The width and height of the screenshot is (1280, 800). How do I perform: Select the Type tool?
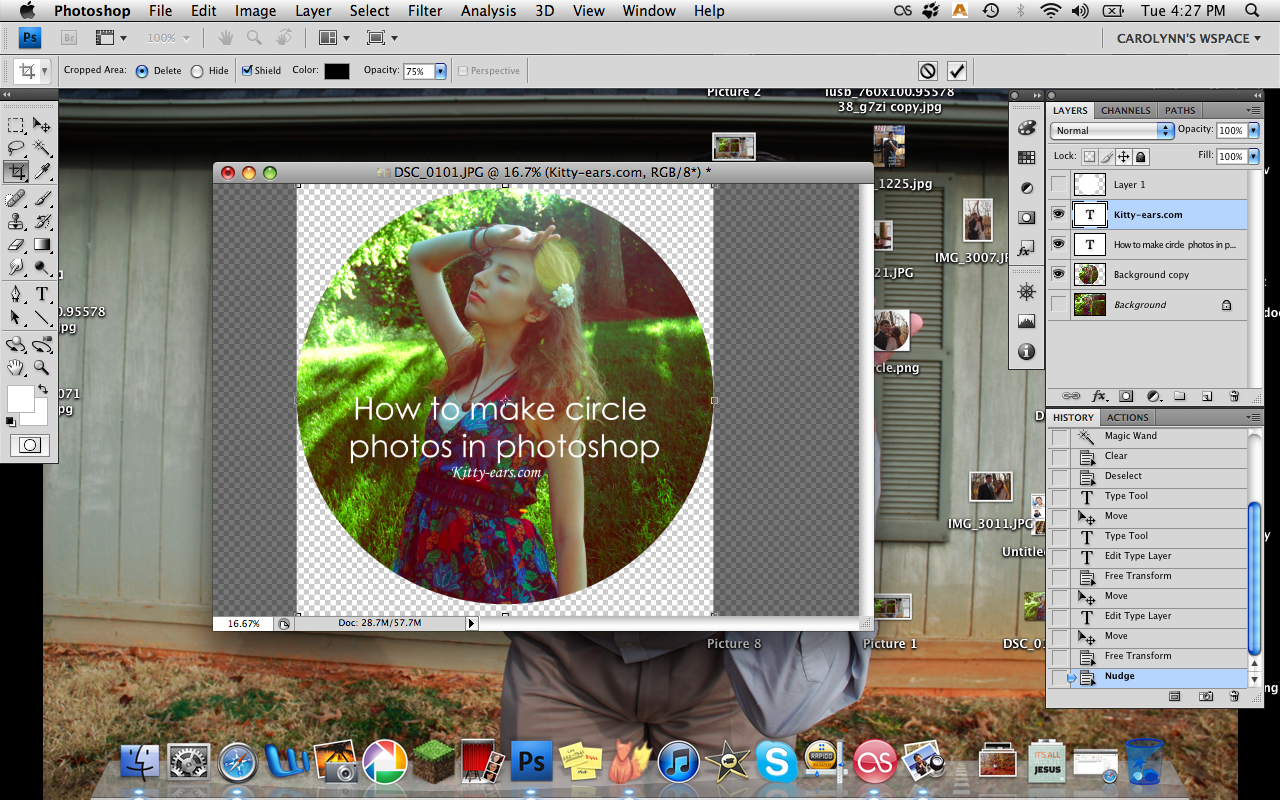point(43,294)
